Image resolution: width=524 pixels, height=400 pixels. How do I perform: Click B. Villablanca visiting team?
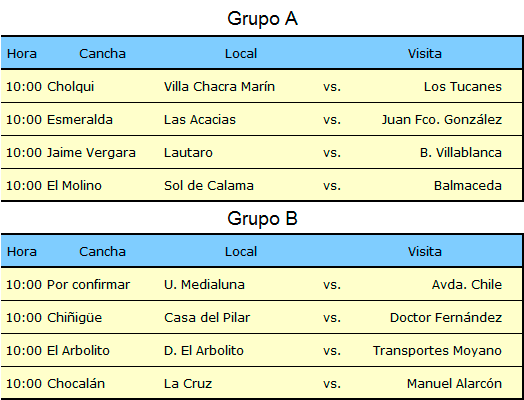tap(461, 153)
